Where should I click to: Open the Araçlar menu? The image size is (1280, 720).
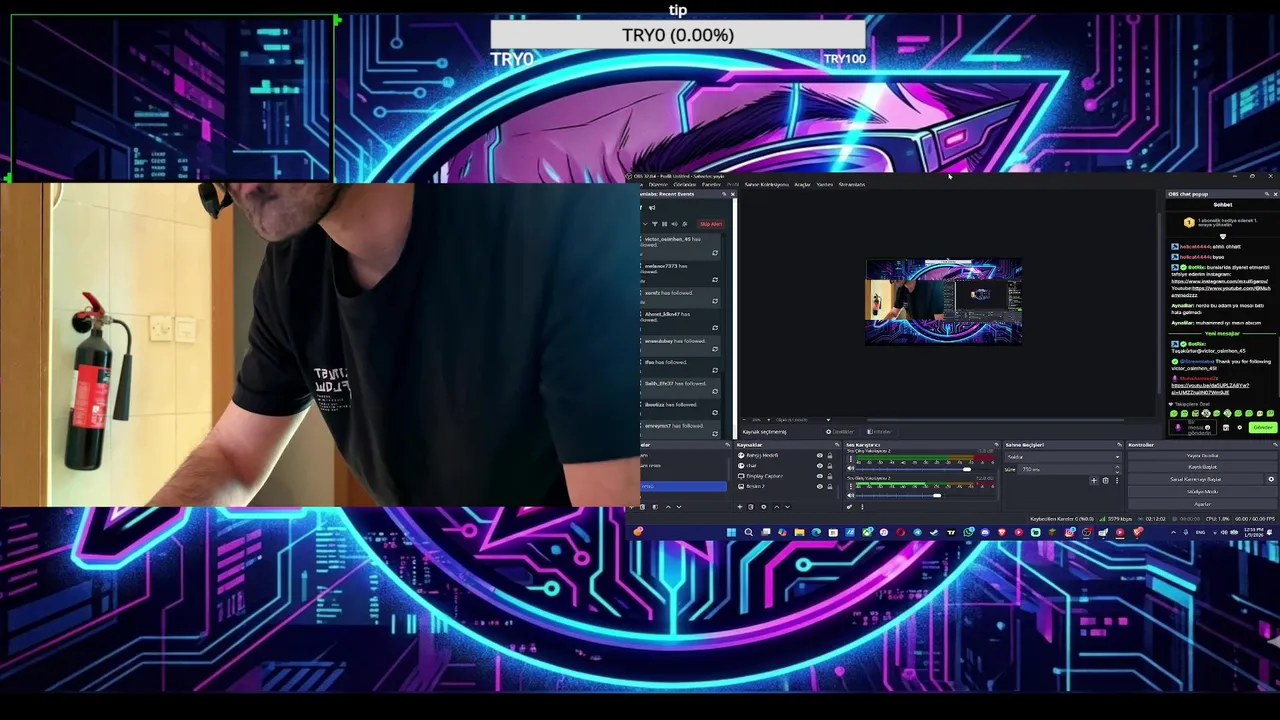point(802,184)
